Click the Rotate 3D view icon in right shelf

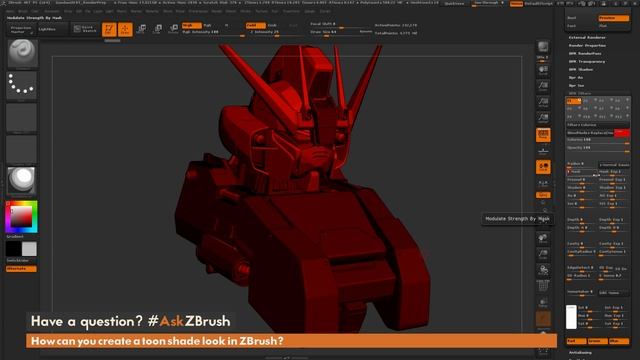pos(543,270)
